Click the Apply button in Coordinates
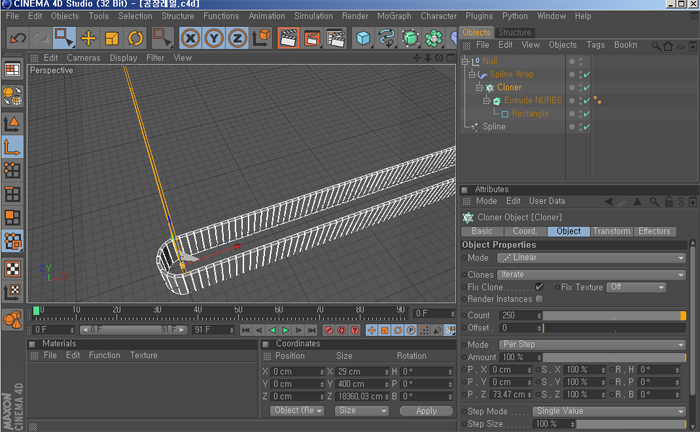This screenshot has height=432, width=700. click(x=426, y=411)
